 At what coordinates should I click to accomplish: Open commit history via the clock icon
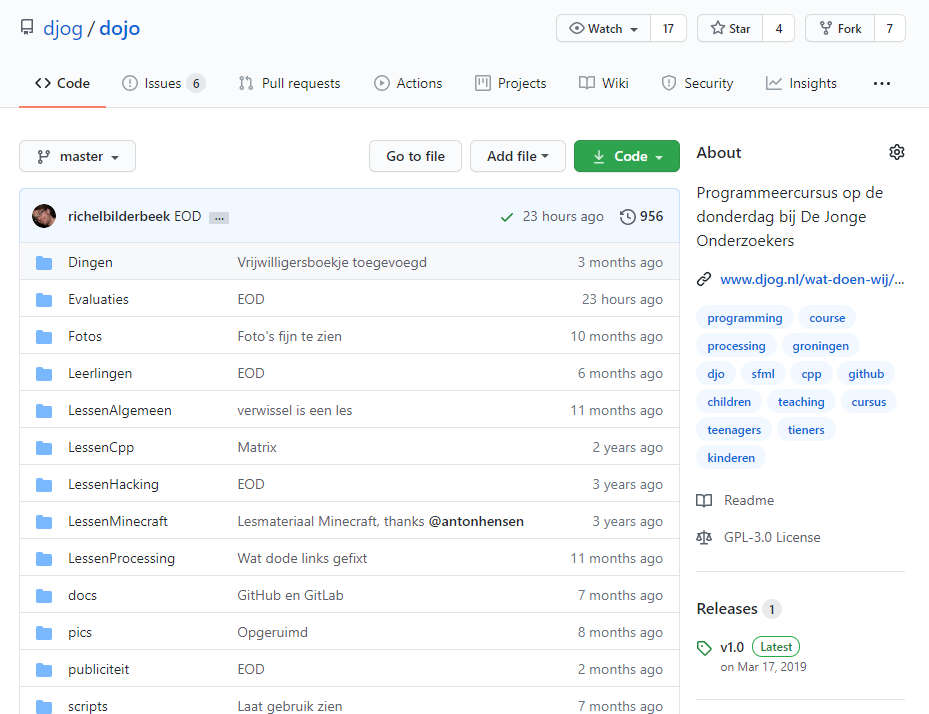click(629, 215)
